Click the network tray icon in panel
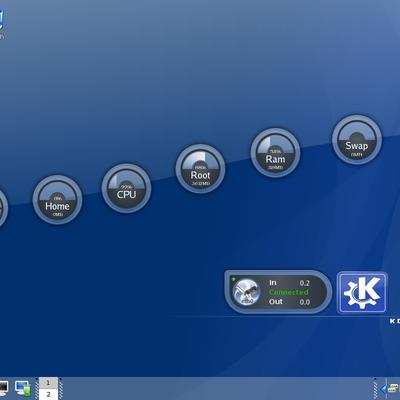The height and width of the screenshot is (400, 400). coord(394,388)
